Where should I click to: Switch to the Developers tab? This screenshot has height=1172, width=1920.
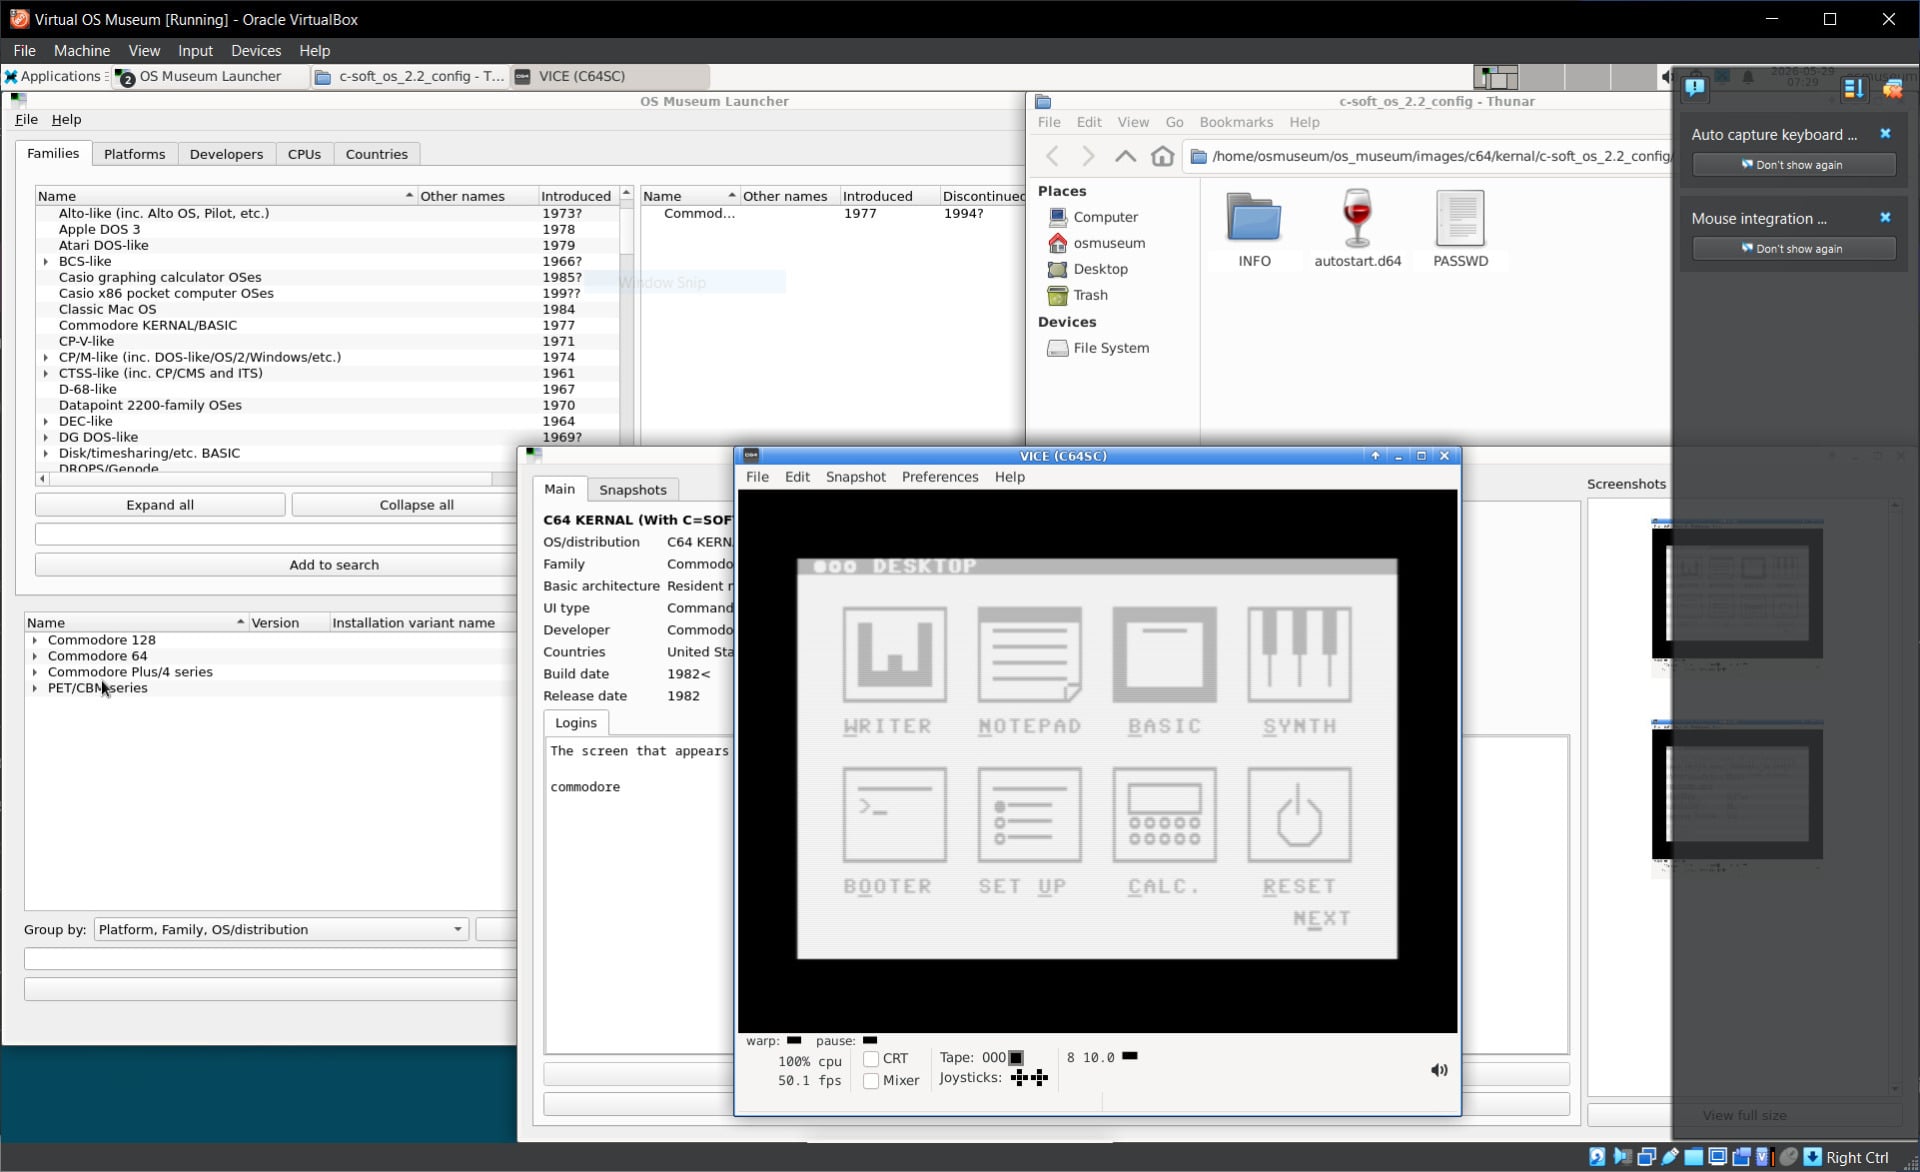(x=226, y=154)
